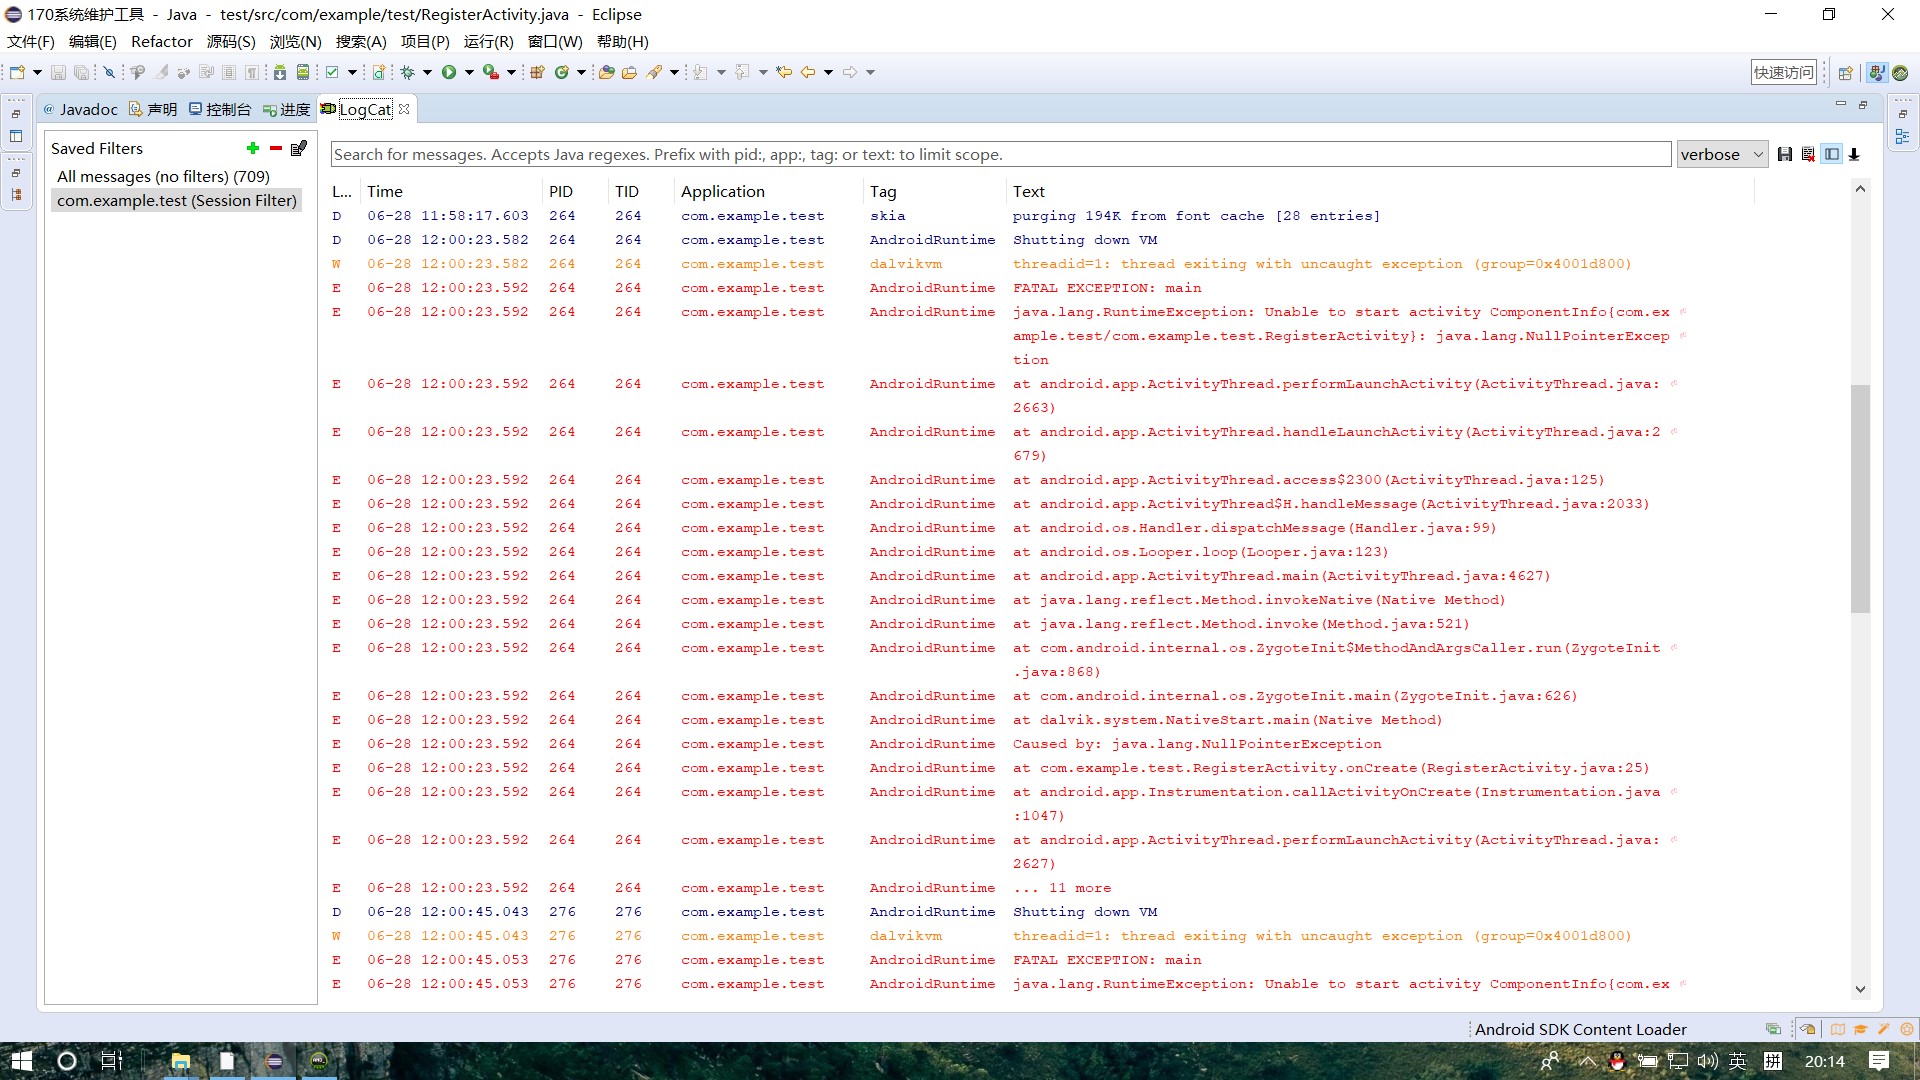Click the LogCat vertical scrollbar thumb
1920x1080 pixels.
pos(1860,498)
